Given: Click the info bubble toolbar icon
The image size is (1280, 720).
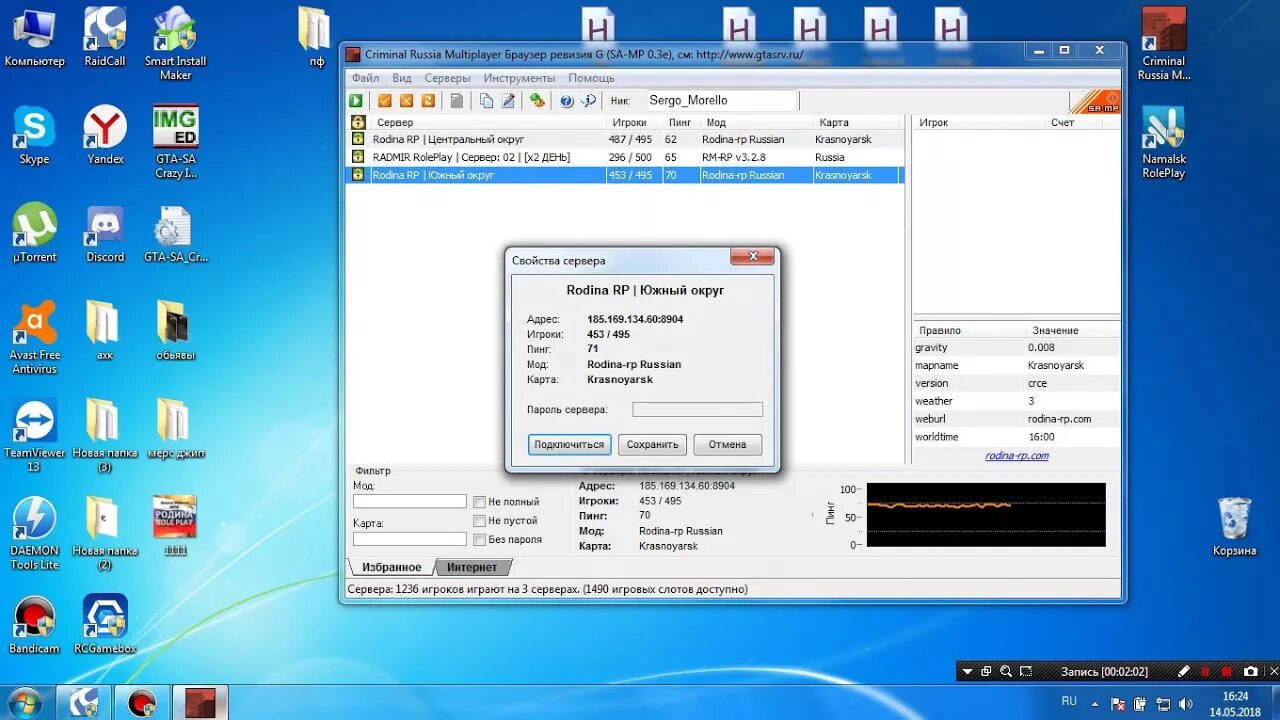Looking at the screenshot, I should [588, 101].
